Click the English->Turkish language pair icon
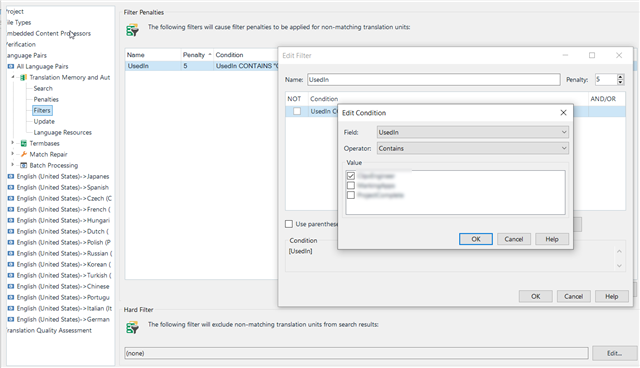This screenshot has height=368, width=640. [x=11, y=275]
